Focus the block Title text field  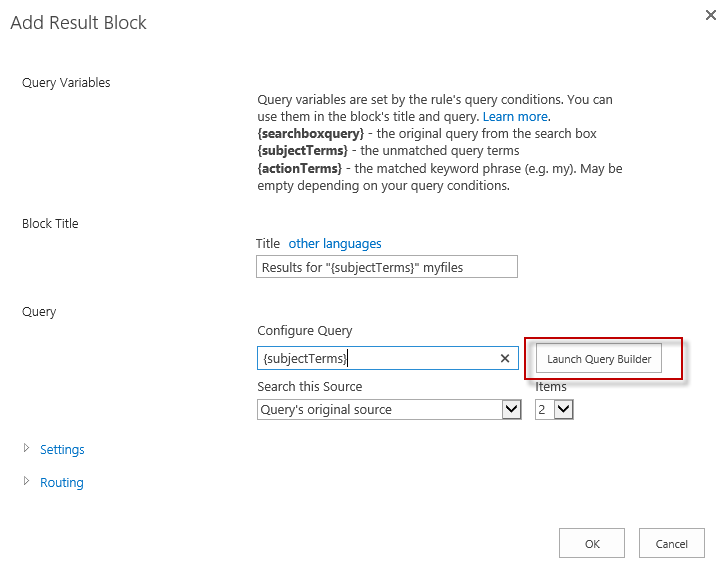[x=386, y=267]
